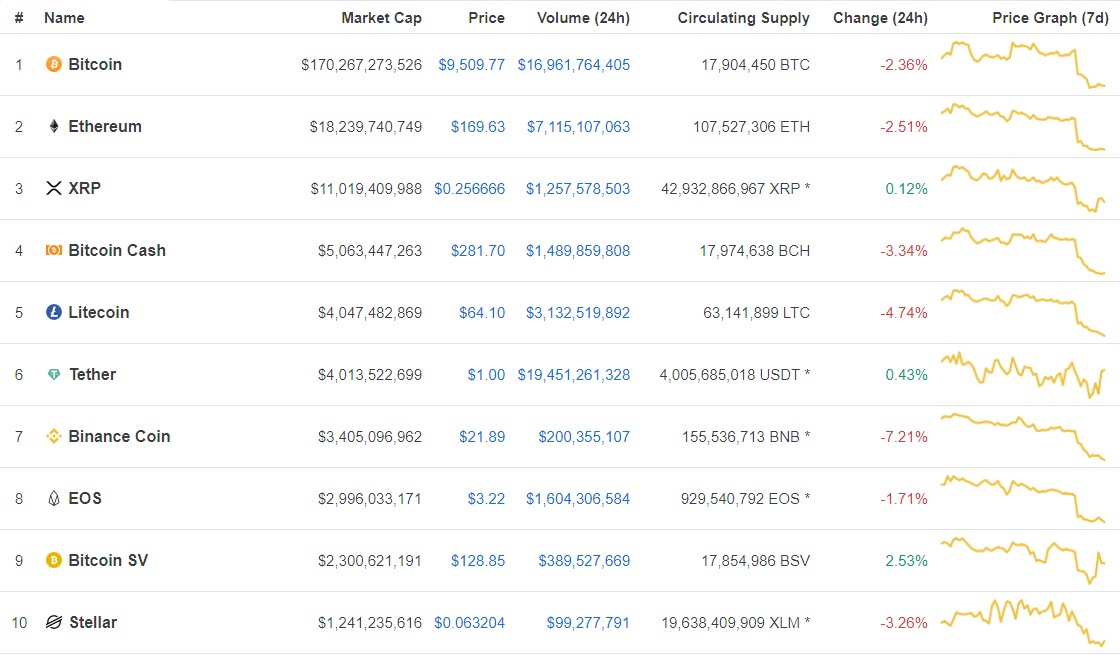Open the EOS name link
Screen dimensions: 1120x655
(x=85, y=499)
